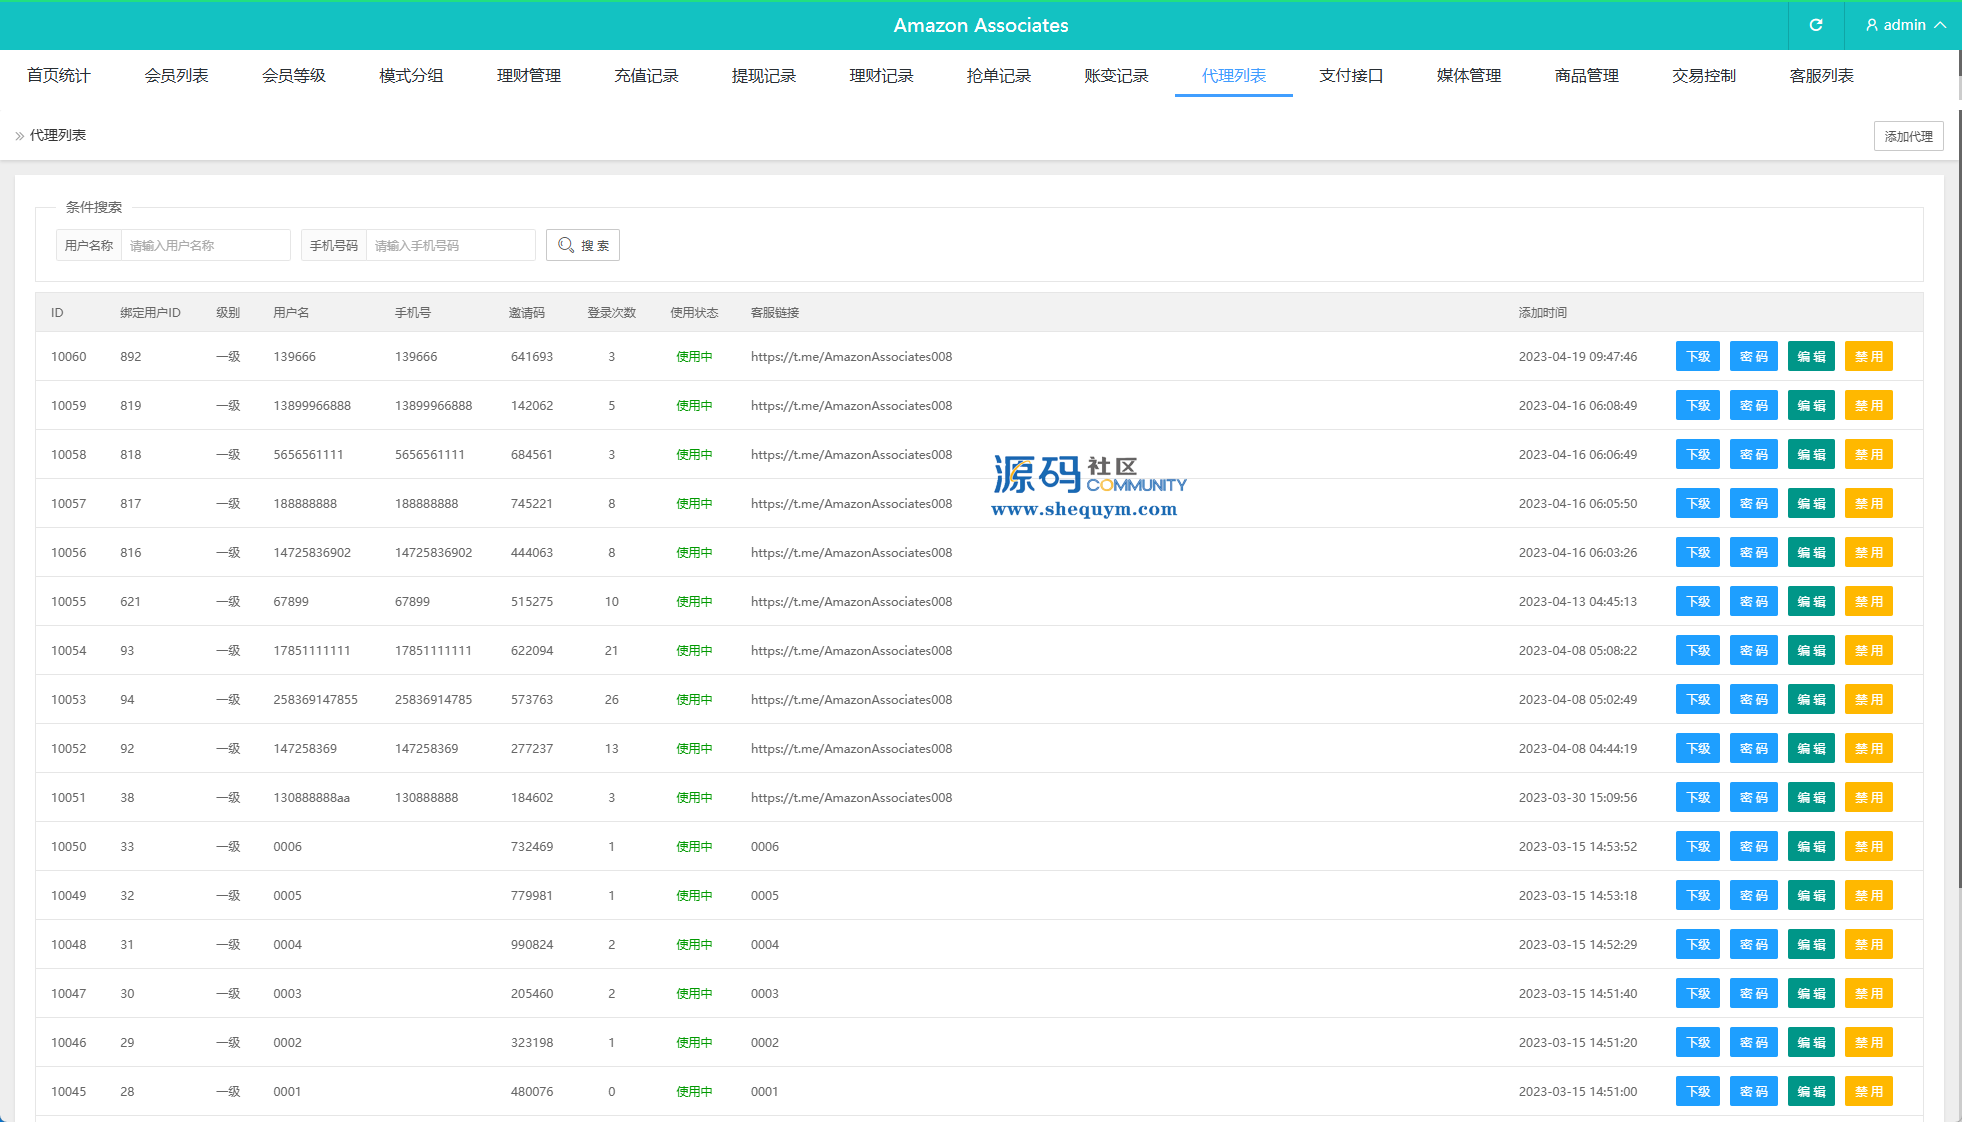Screen dimensions: 1962x1122
Task: View subordinates of agent 10053
Action: [1697, 700]
